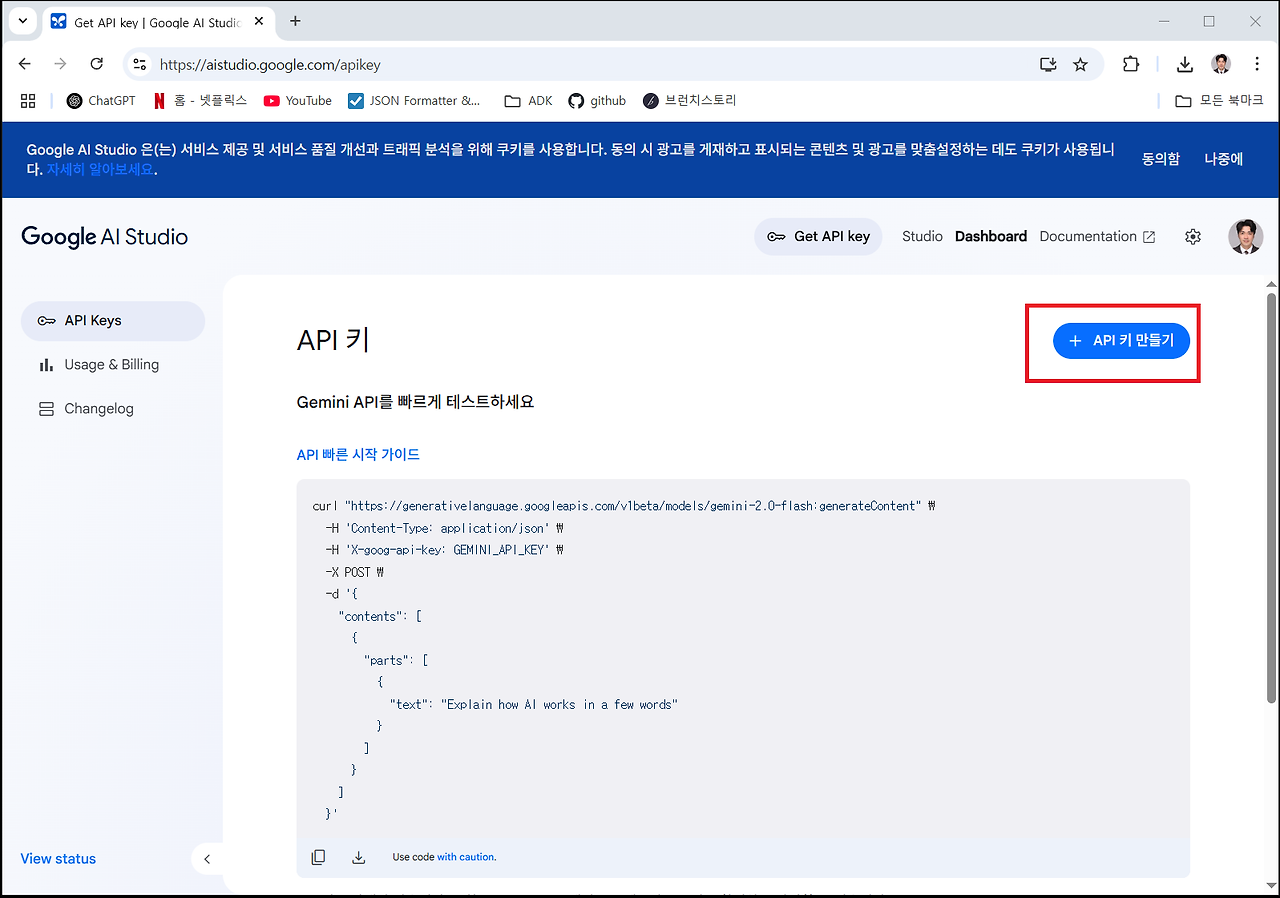
Task: Open the Chrome three-dot menu
Action: [1257, 64]
